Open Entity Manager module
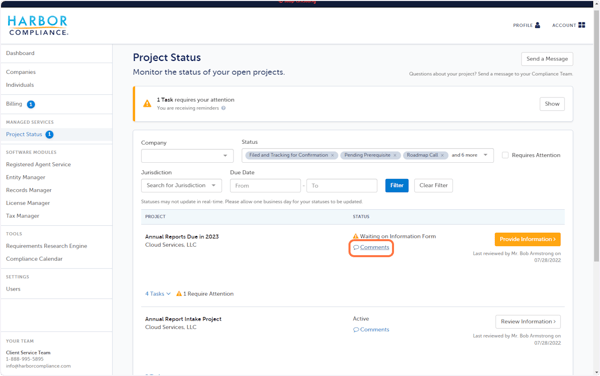The height and width of the screenshot is (376, 600). pyautogui.click(x=26, y=177)
